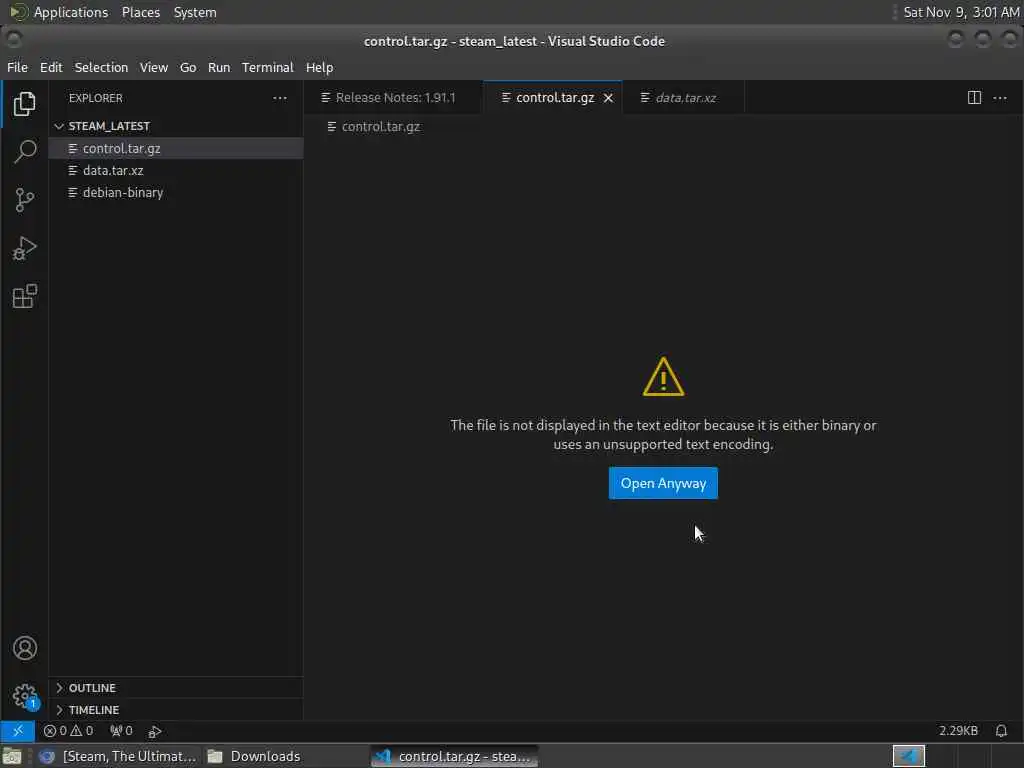
Task: Open the remote window indicator in status bar
Action: [x=18, y=731]
